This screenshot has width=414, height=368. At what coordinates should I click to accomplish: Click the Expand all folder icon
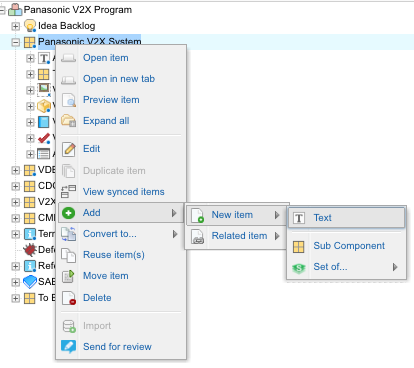[x=69, y=121]
